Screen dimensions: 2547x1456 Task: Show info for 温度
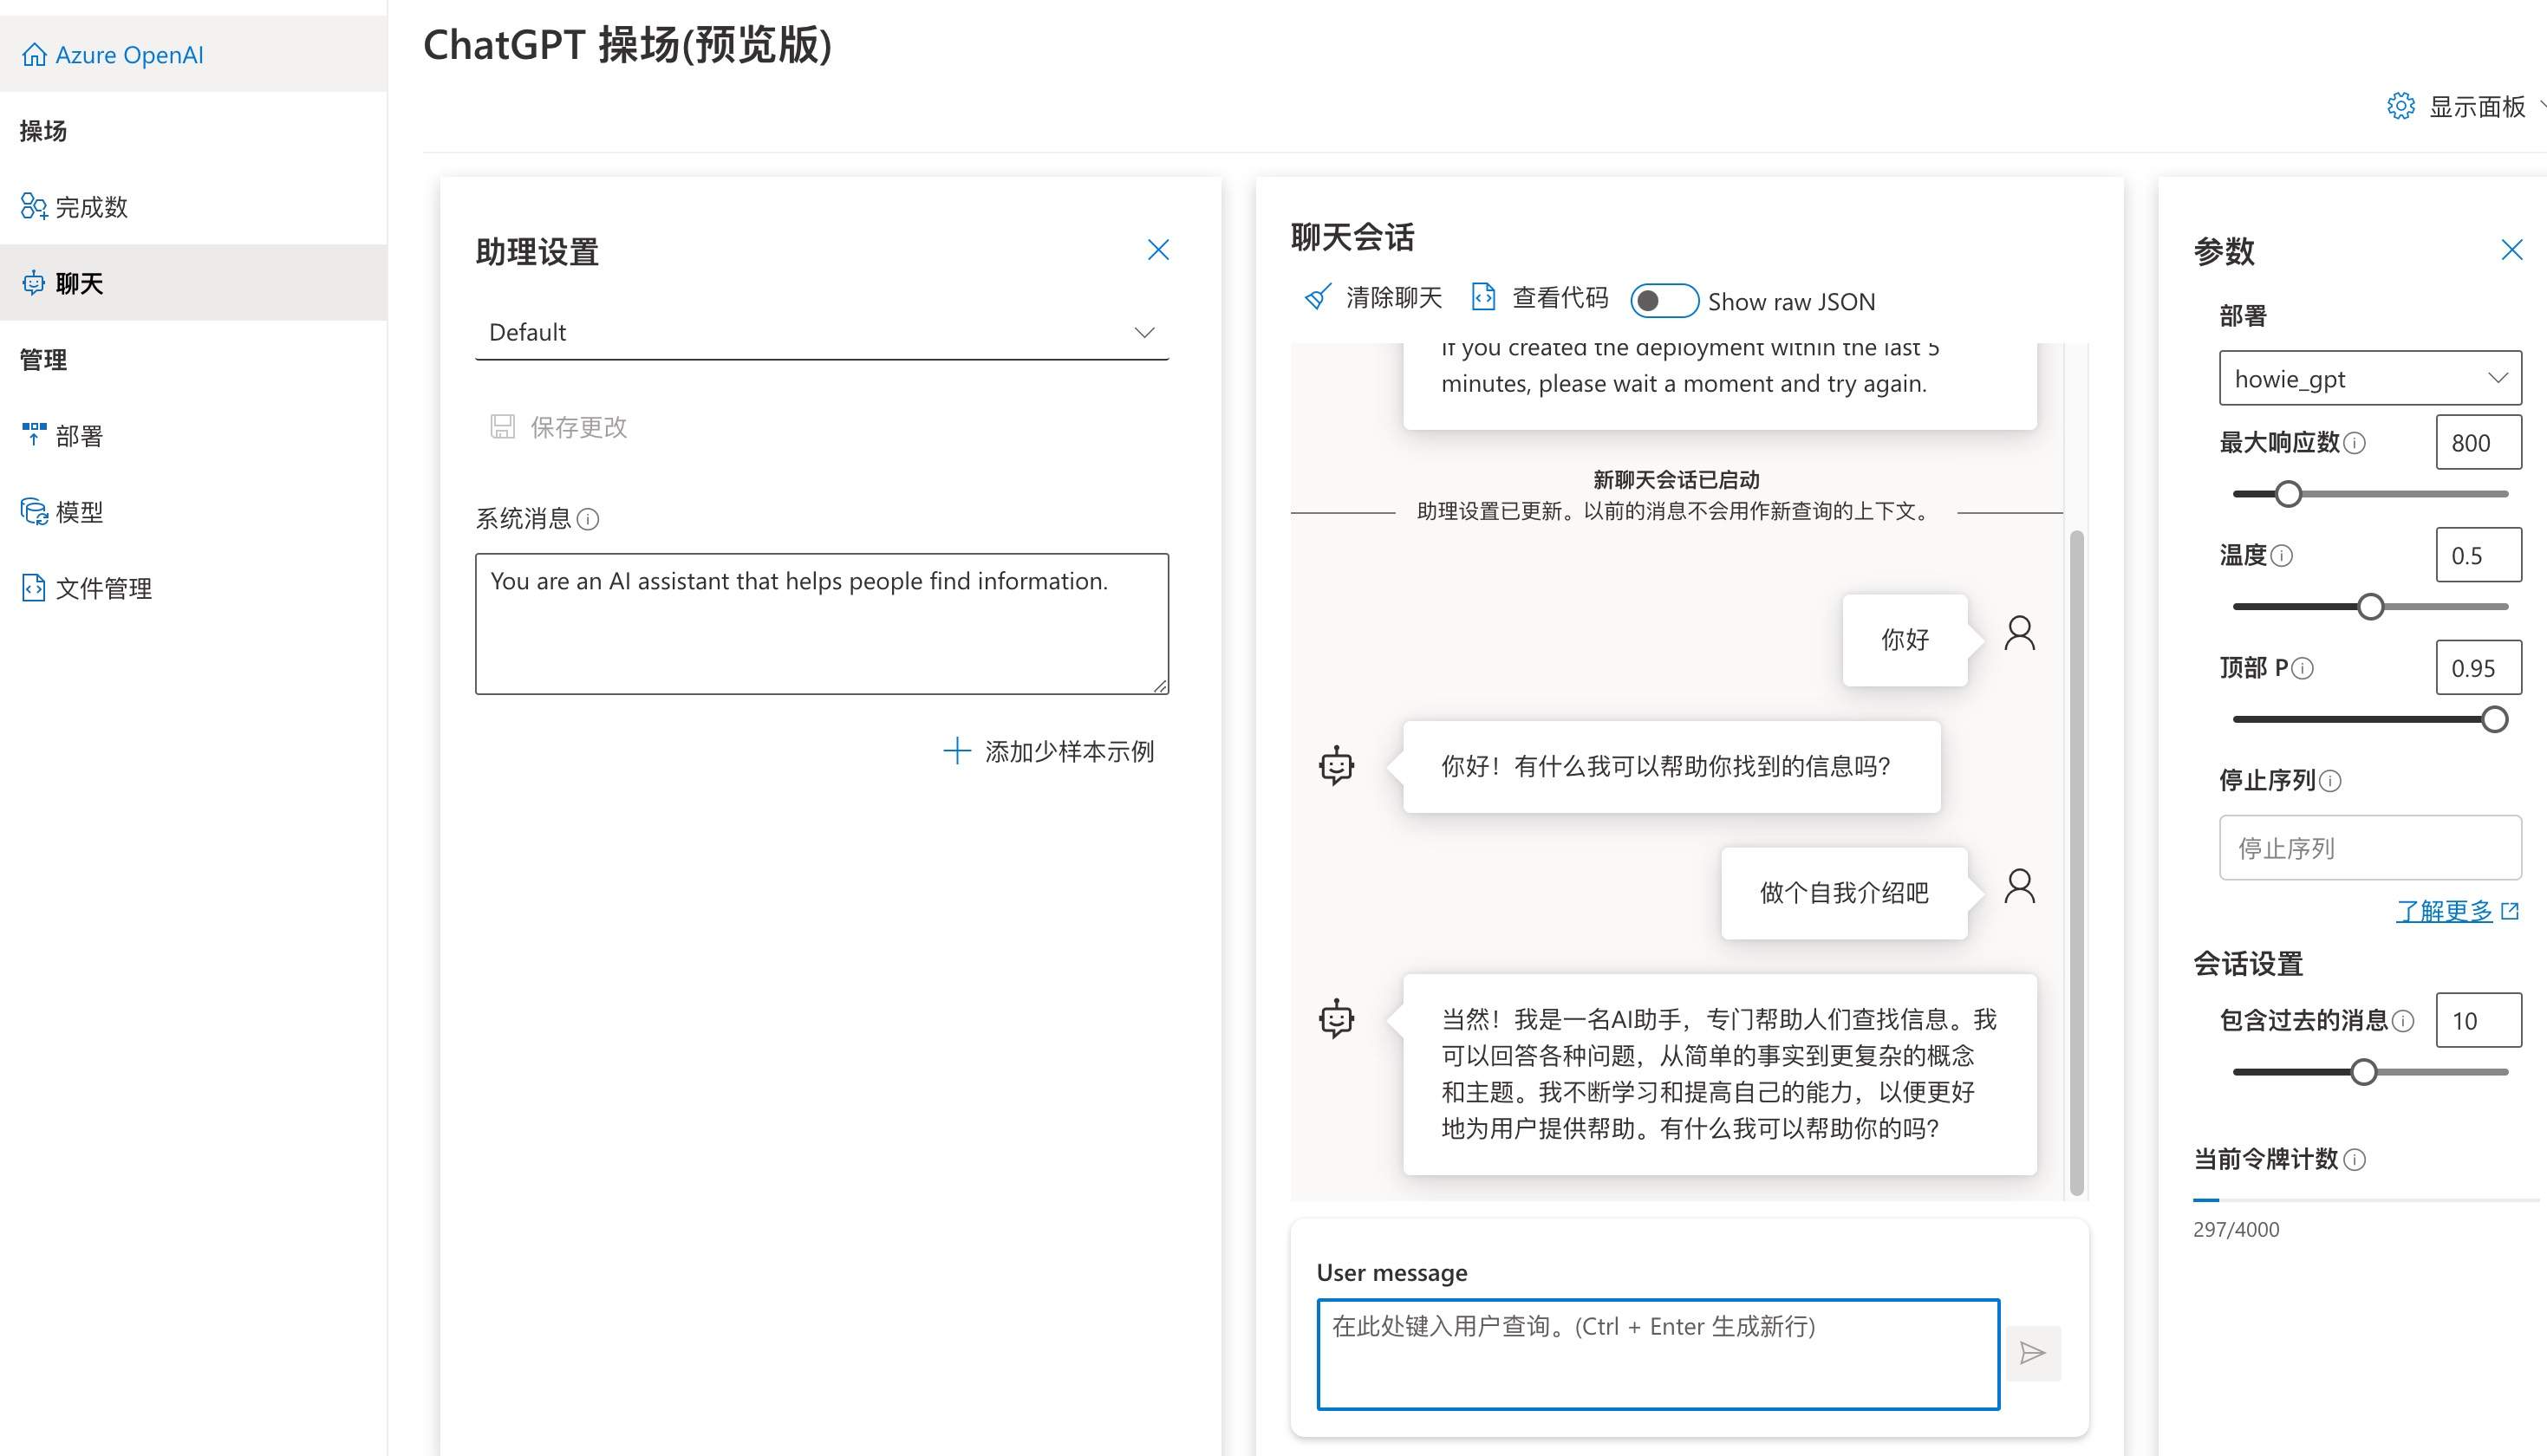tap(2282, 556)
